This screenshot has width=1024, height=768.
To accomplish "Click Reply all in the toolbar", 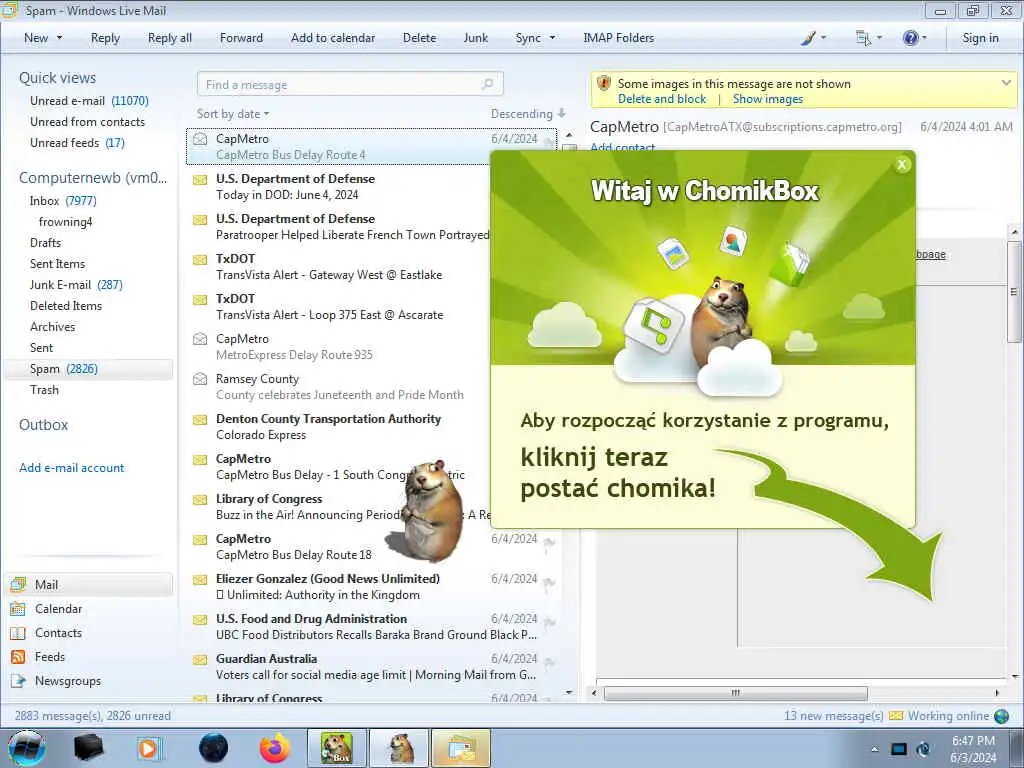I will point(170,38).
